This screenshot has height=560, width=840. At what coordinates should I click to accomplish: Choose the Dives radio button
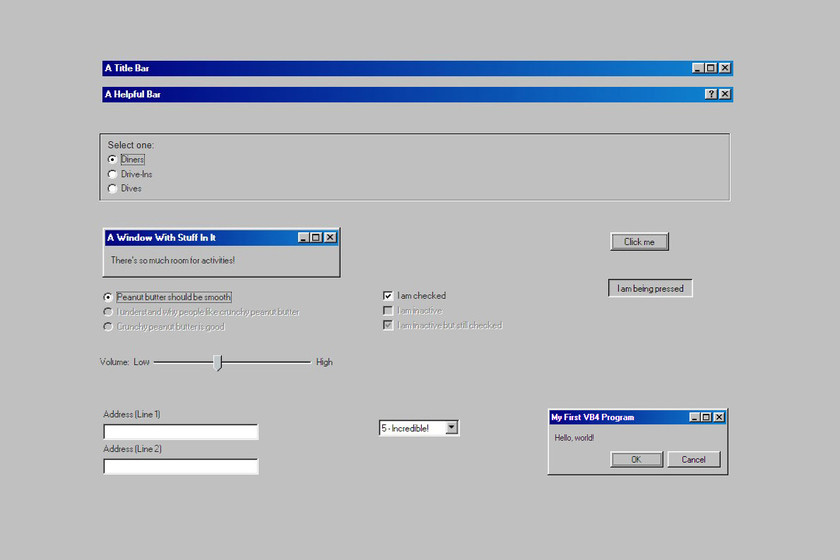click(112, 188)
